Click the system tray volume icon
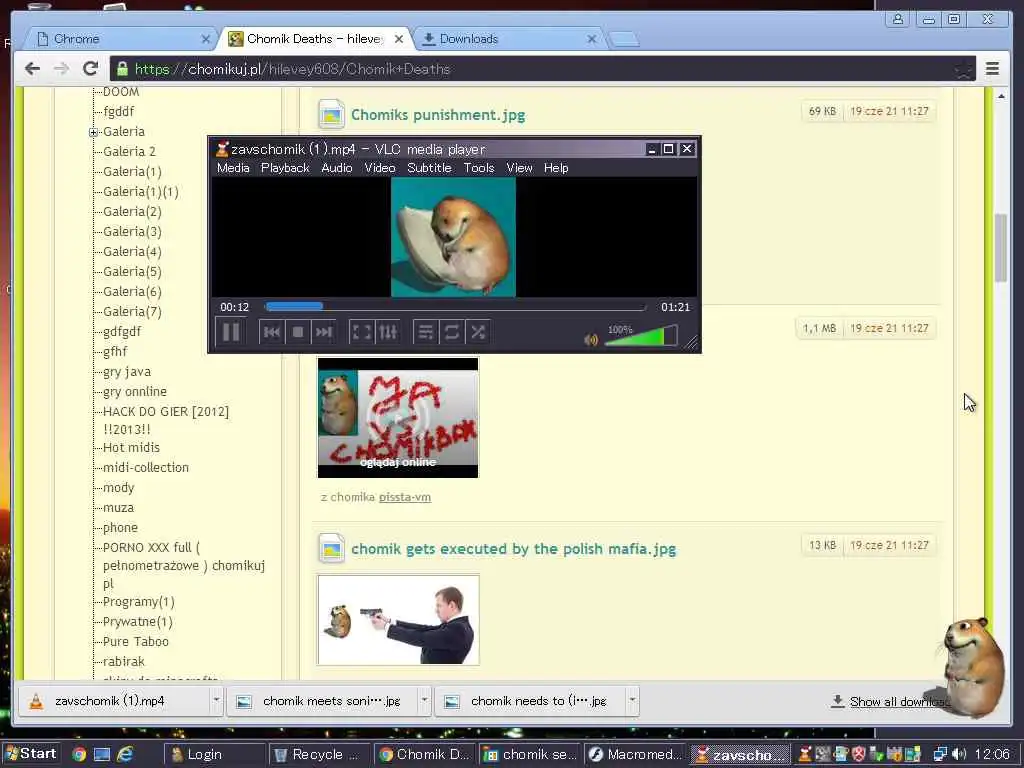This screenshot has width=1024, height=768. pyautogui.click(x=959, y=754)
